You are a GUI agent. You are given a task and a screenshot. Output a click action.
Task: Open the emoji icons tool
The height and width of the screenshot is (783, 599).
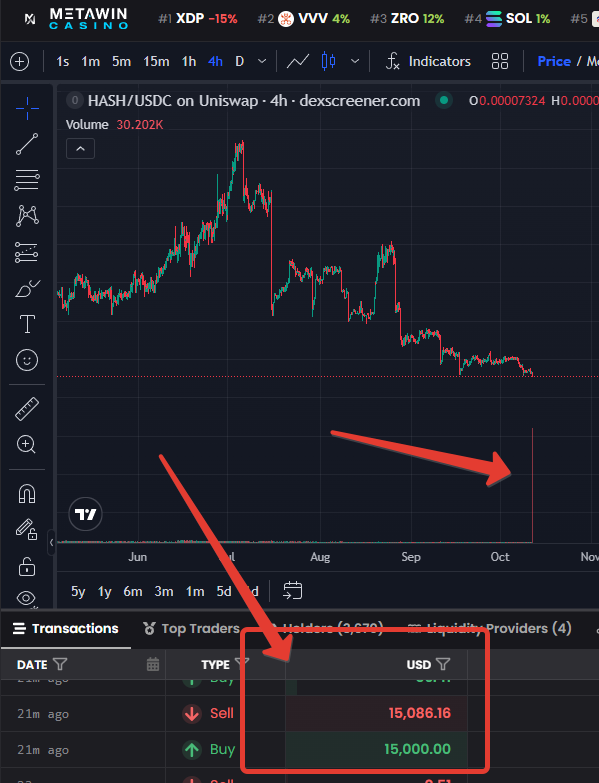coord(27,360)
